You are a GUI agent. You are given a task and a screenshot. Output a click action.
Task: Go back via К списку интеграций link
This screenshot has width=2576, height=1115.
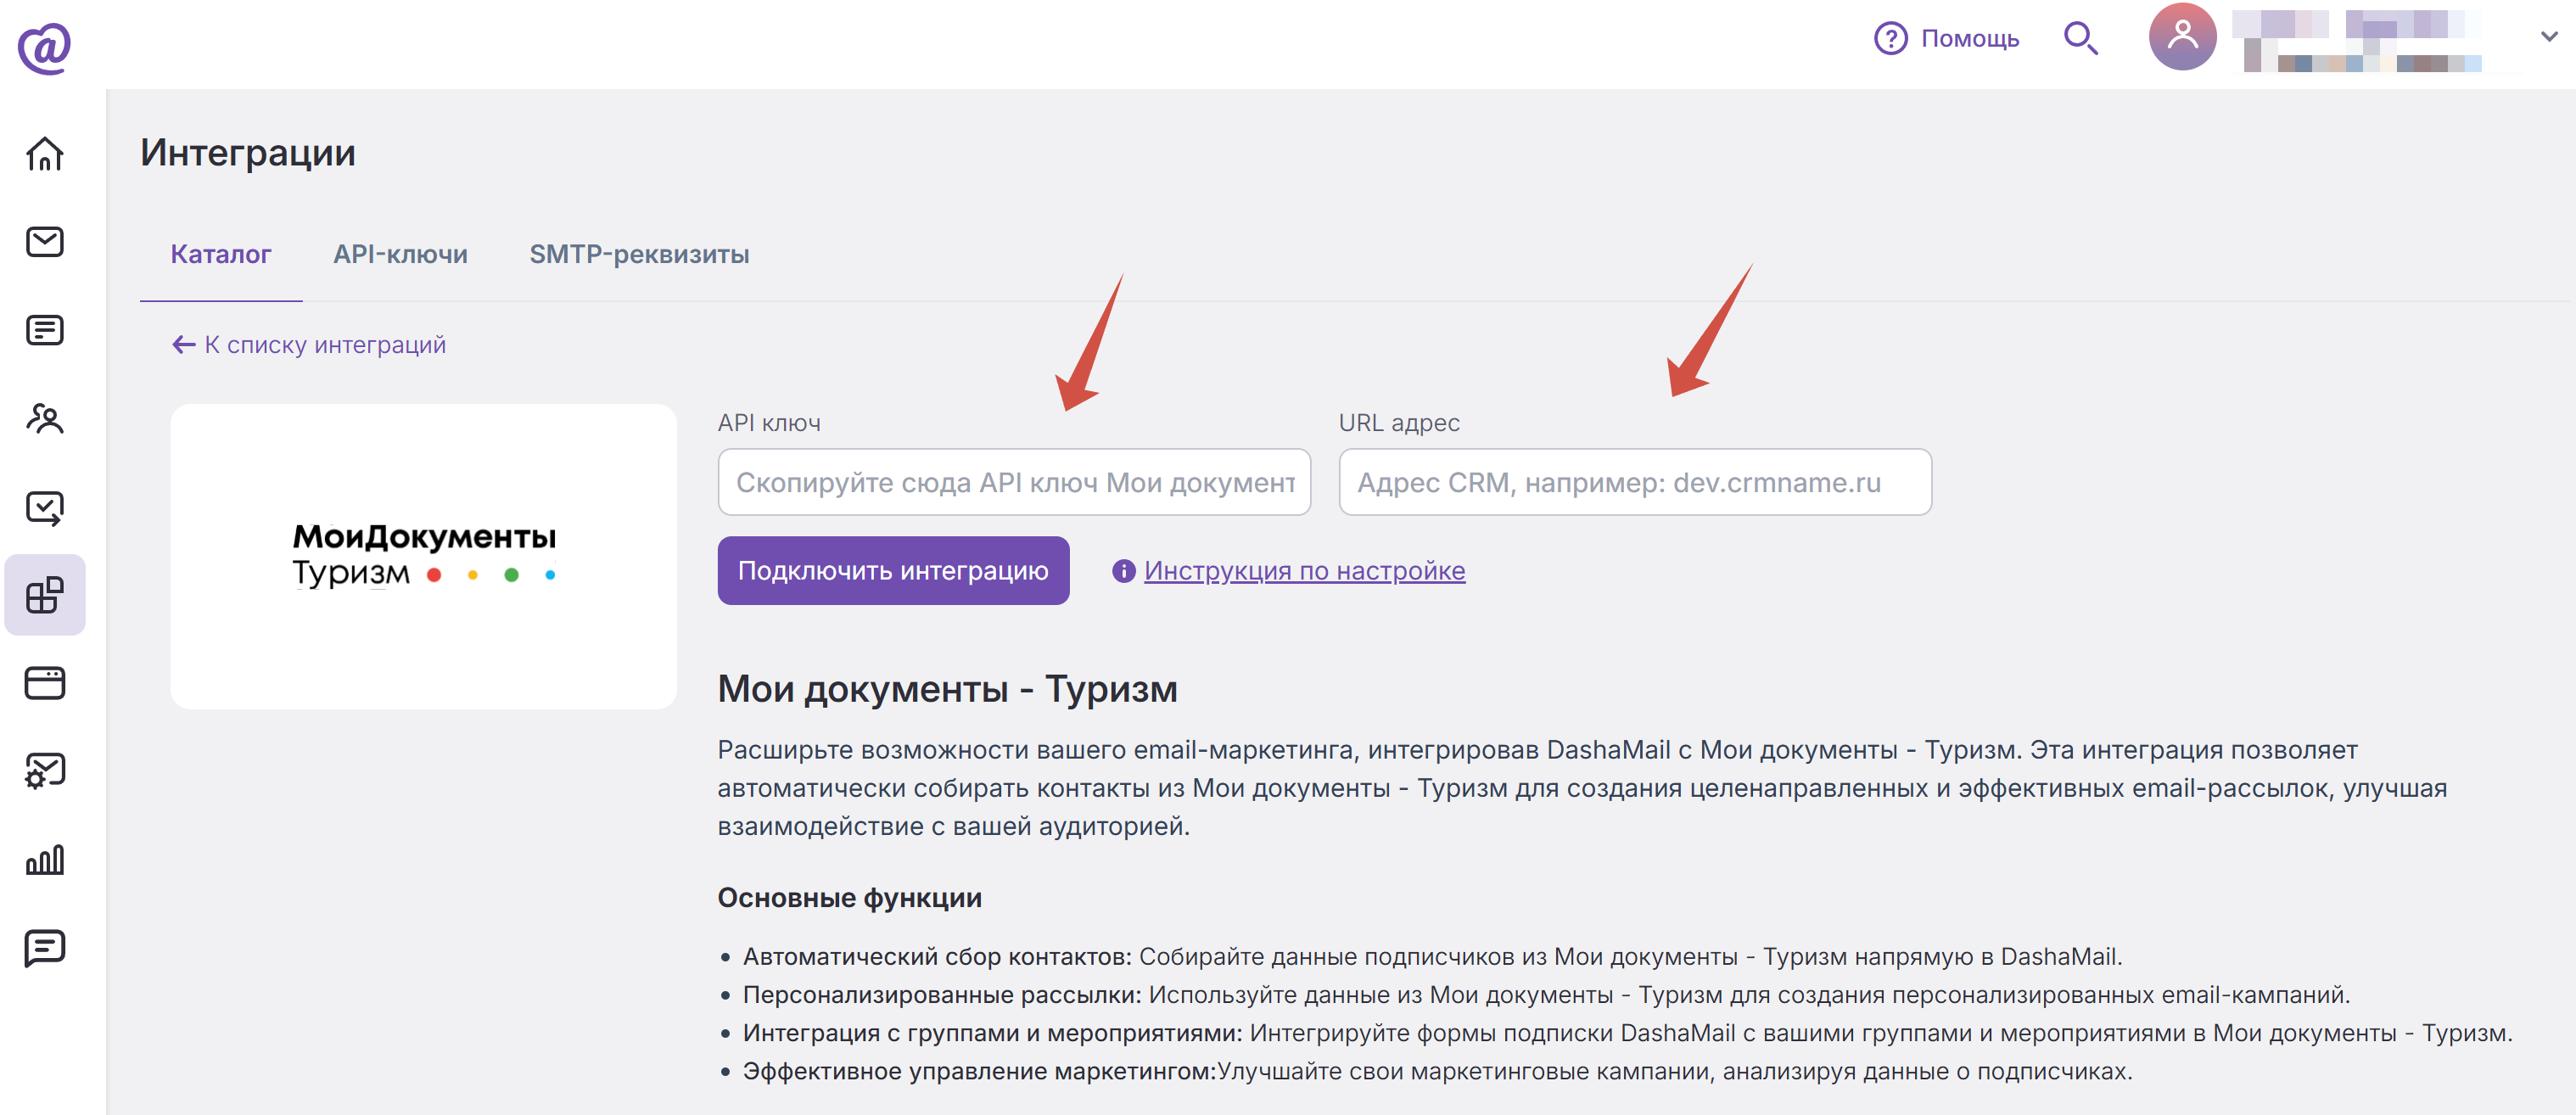click(325, 345)
